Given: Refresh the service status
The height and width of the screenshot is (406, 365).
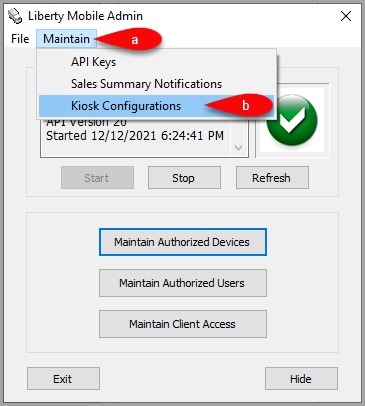Looking at the screenshot, I should pyautogui.click(x=272, y=178).
